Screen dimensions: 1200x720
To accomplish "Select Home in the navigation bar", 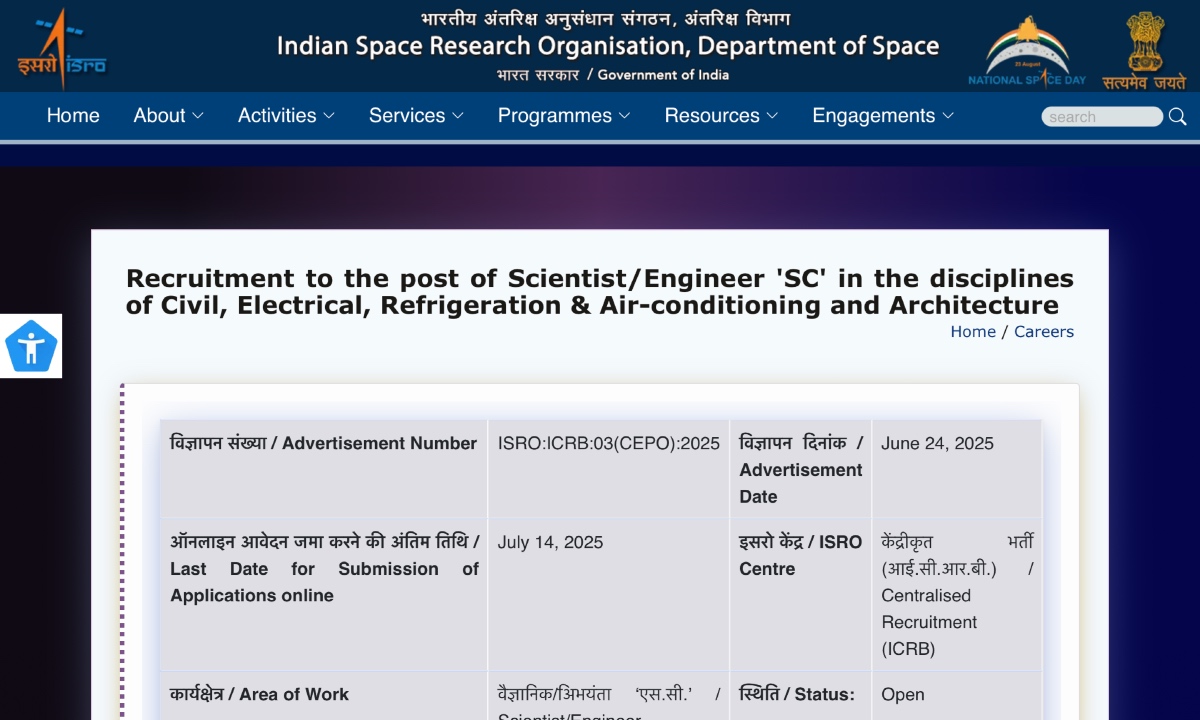I will click(73, 116).
